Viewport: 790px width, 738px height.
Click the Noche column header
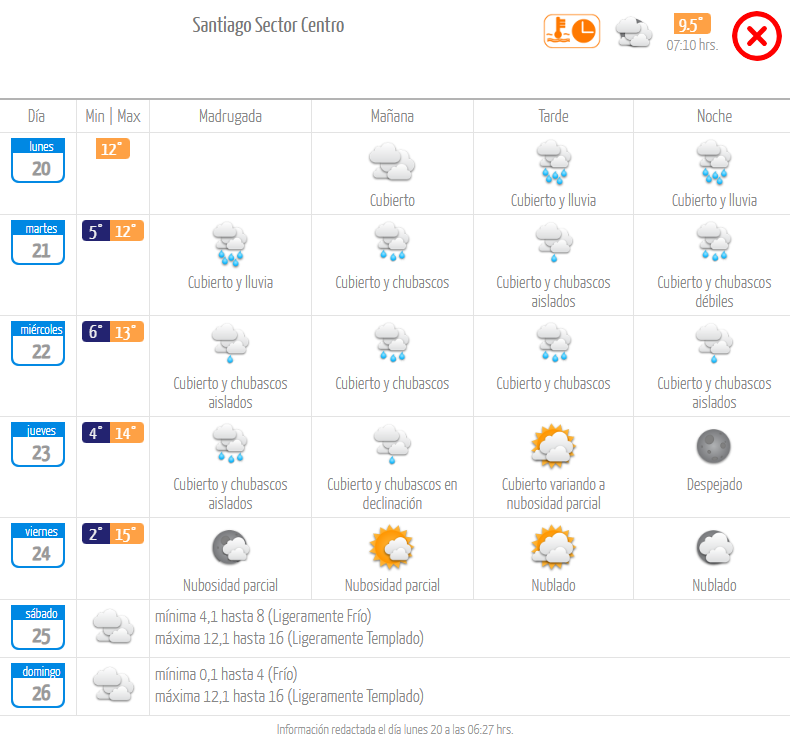click(x=714, y=116)
